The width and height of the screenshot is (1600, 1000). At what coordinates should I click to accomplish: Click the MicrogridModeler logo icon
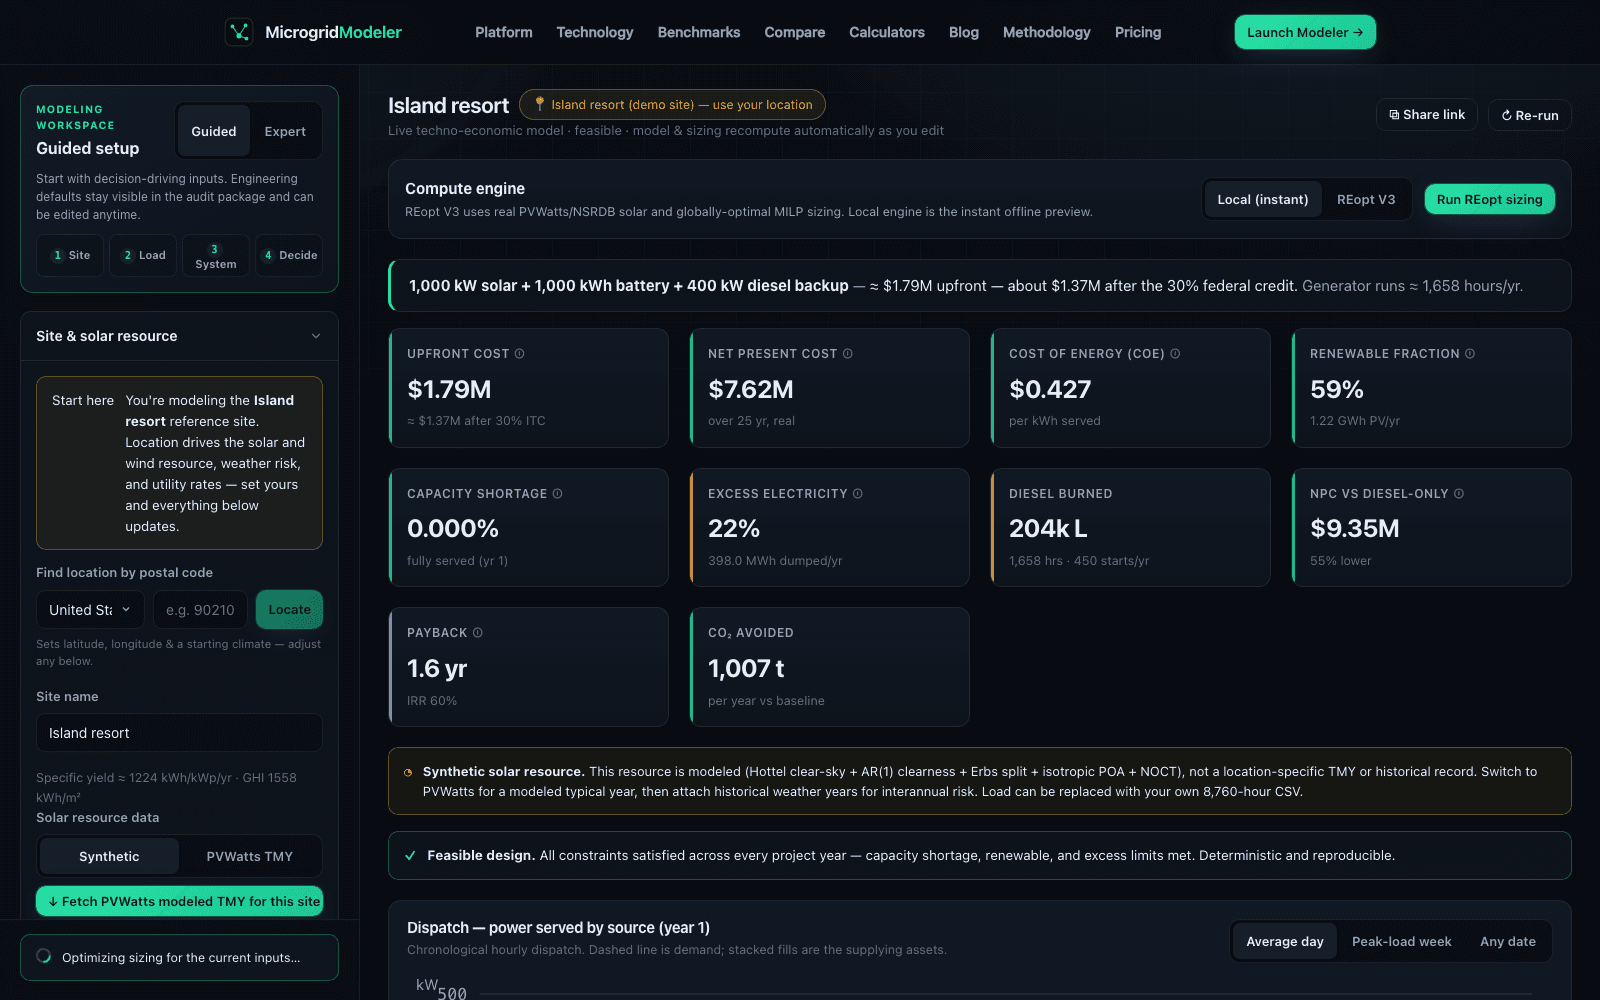click(x=239, y=32)
